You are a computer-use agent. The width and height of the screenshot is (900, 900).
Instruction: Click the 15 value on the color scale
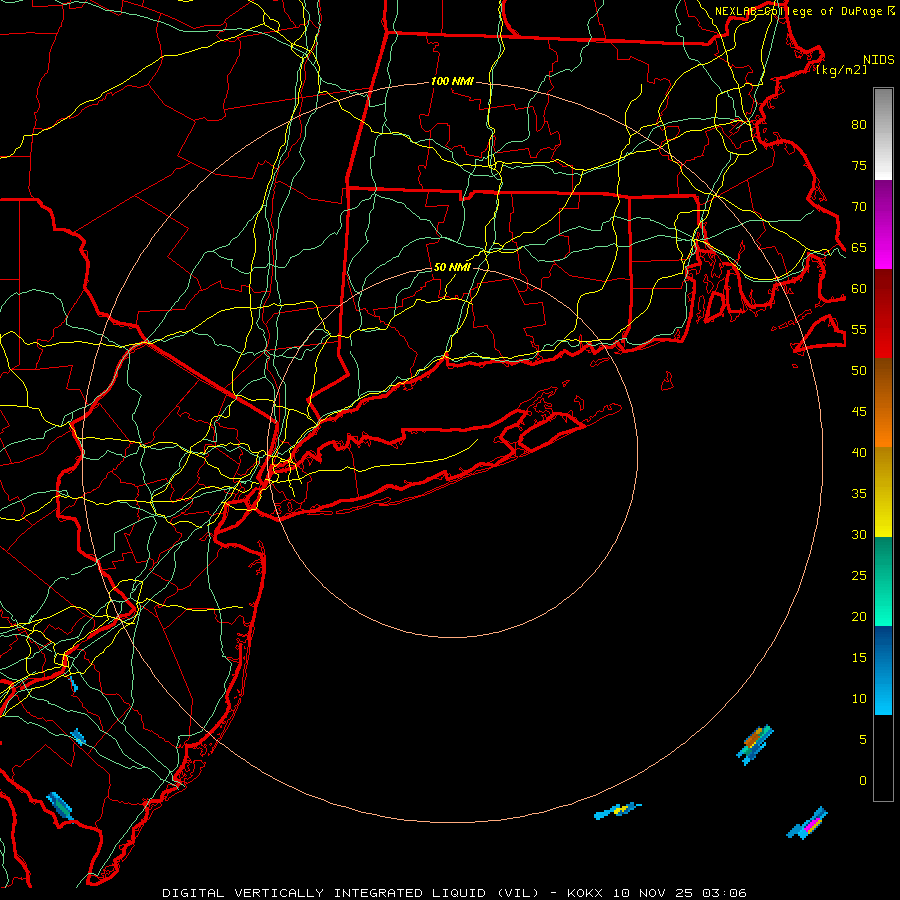(859, 658)
